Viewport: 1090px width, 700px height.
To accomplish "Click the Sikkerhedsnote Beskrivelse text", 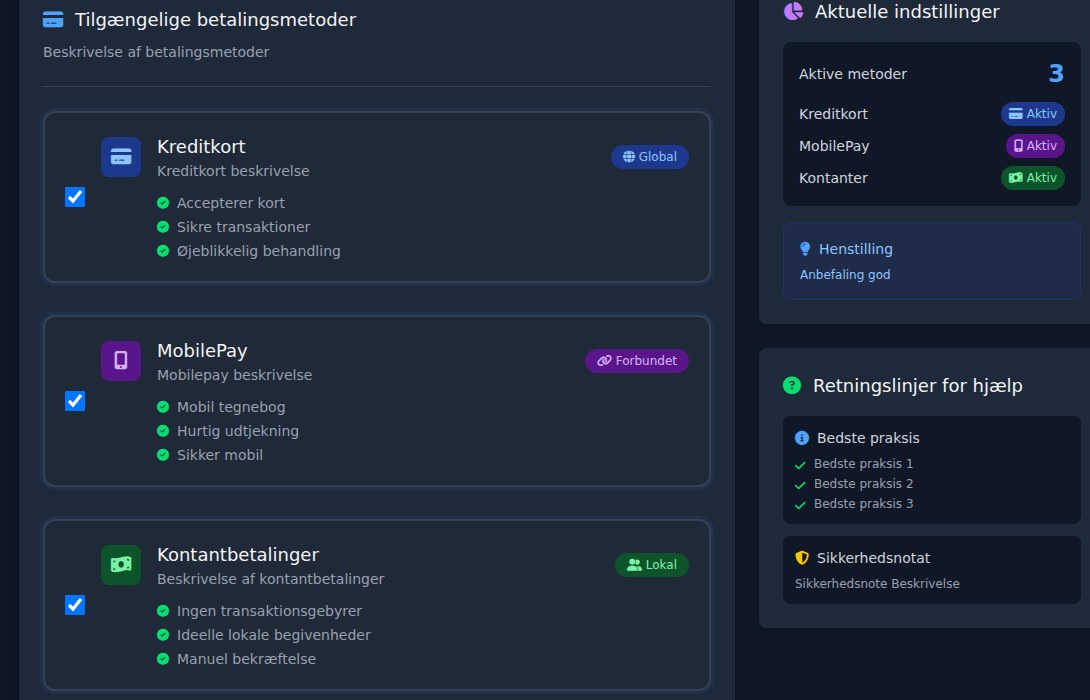I will point(877,584).
